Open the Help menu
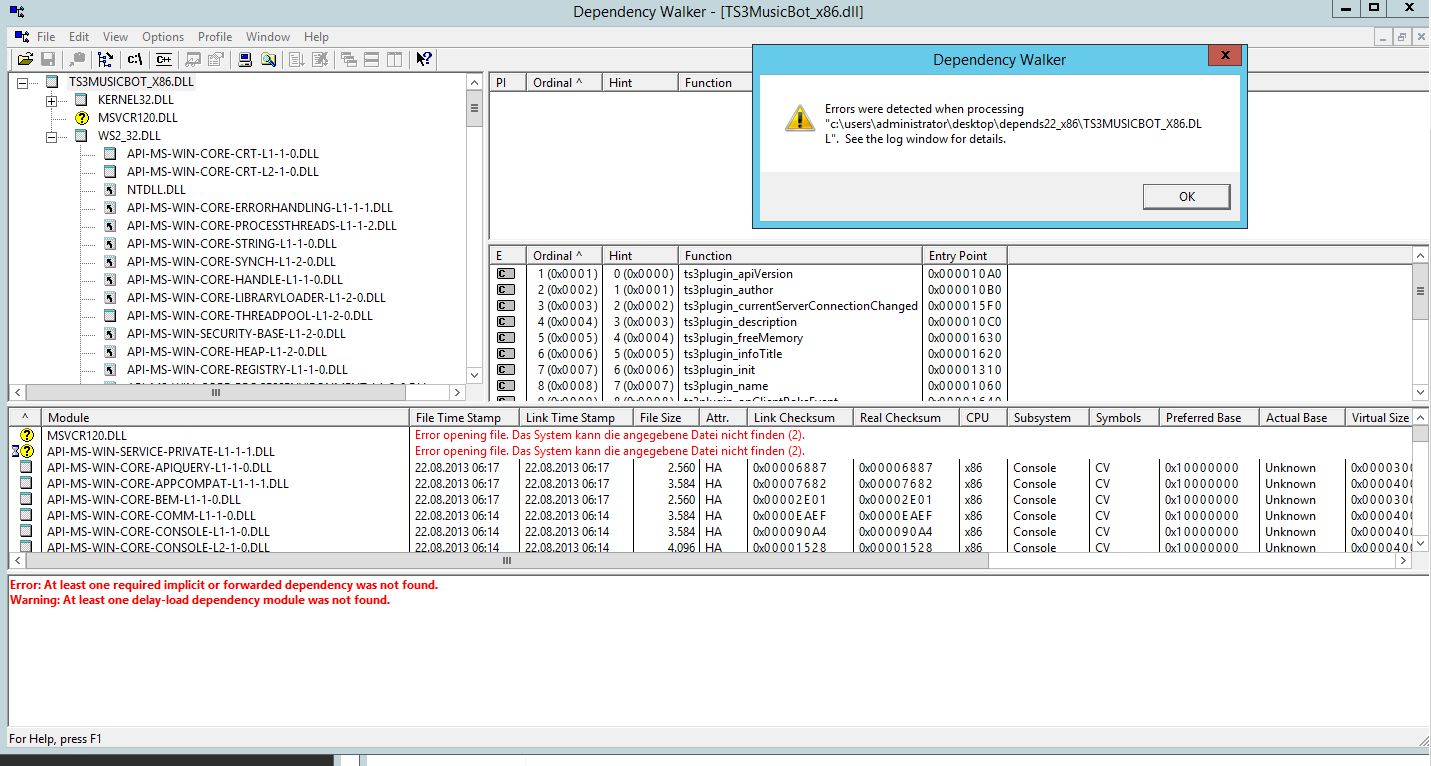This screenshot has height=766, width=1431. [316, 37]
